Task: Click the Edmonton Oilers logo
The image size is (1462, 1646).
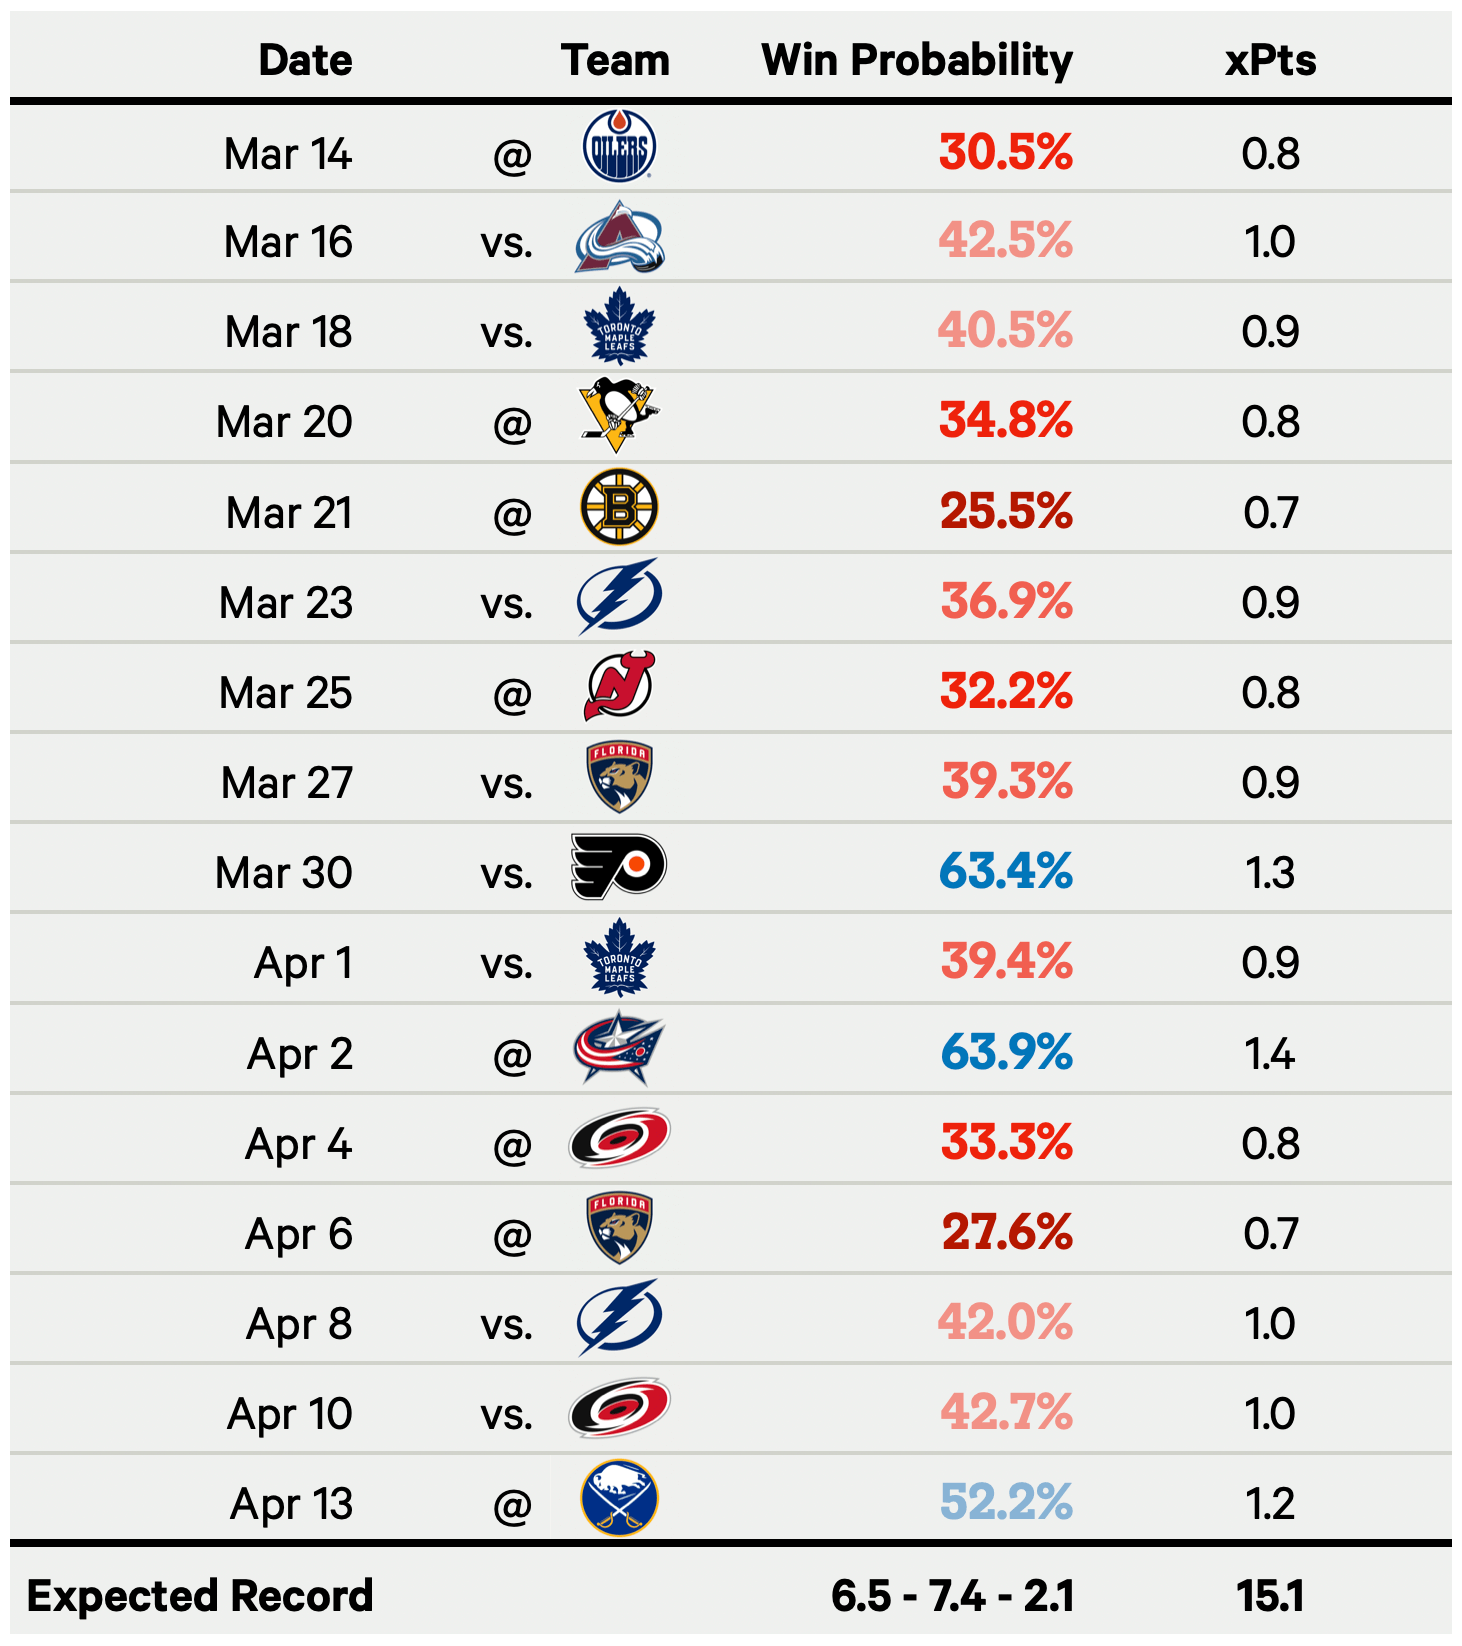Action: point(619,147)
